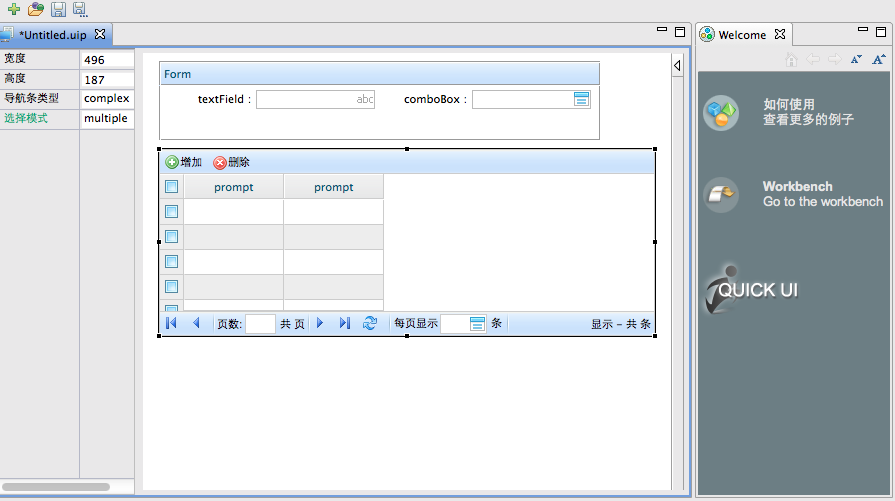Jump to last page in grid pager
Image resolution: width=895 pixels, height=501 pixels.
pos(345,323)
